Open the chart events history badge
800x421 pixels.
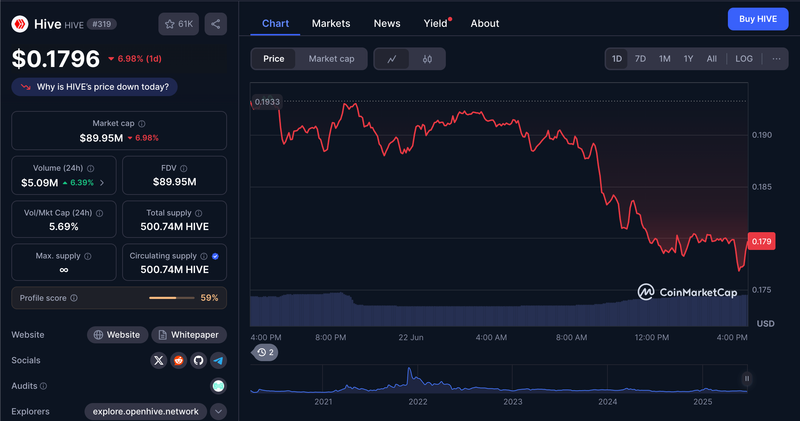point(265,352)
